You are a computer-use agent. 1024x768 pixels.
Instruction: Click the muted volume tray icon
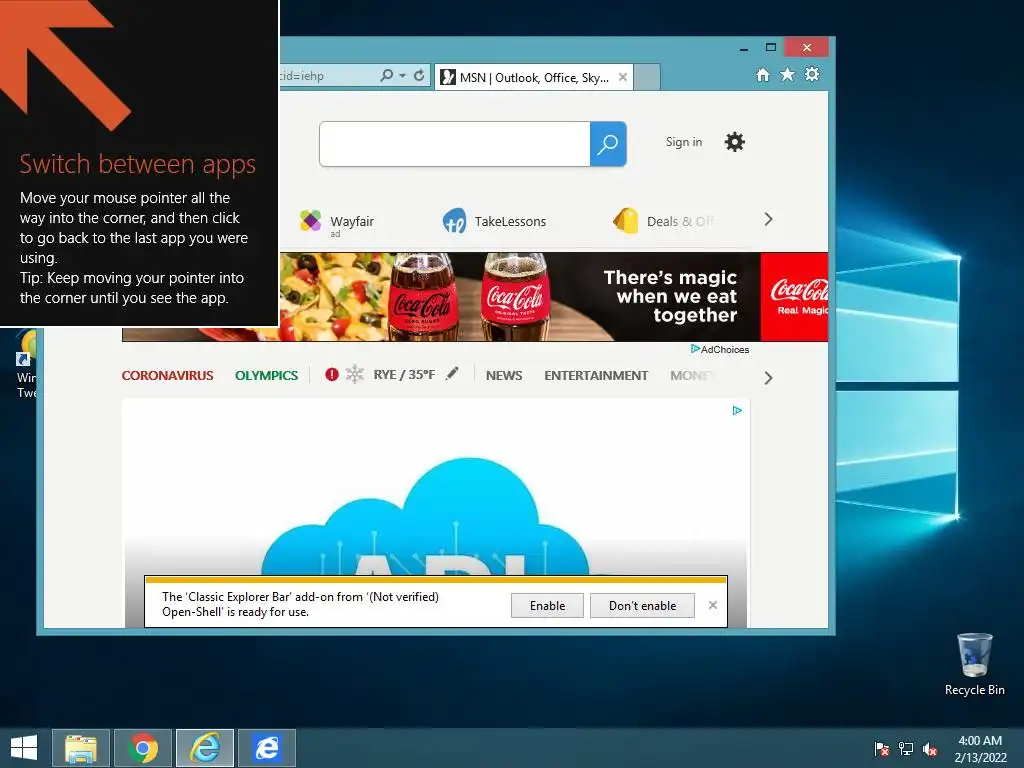pyautogui.click(x=930, y=748)
